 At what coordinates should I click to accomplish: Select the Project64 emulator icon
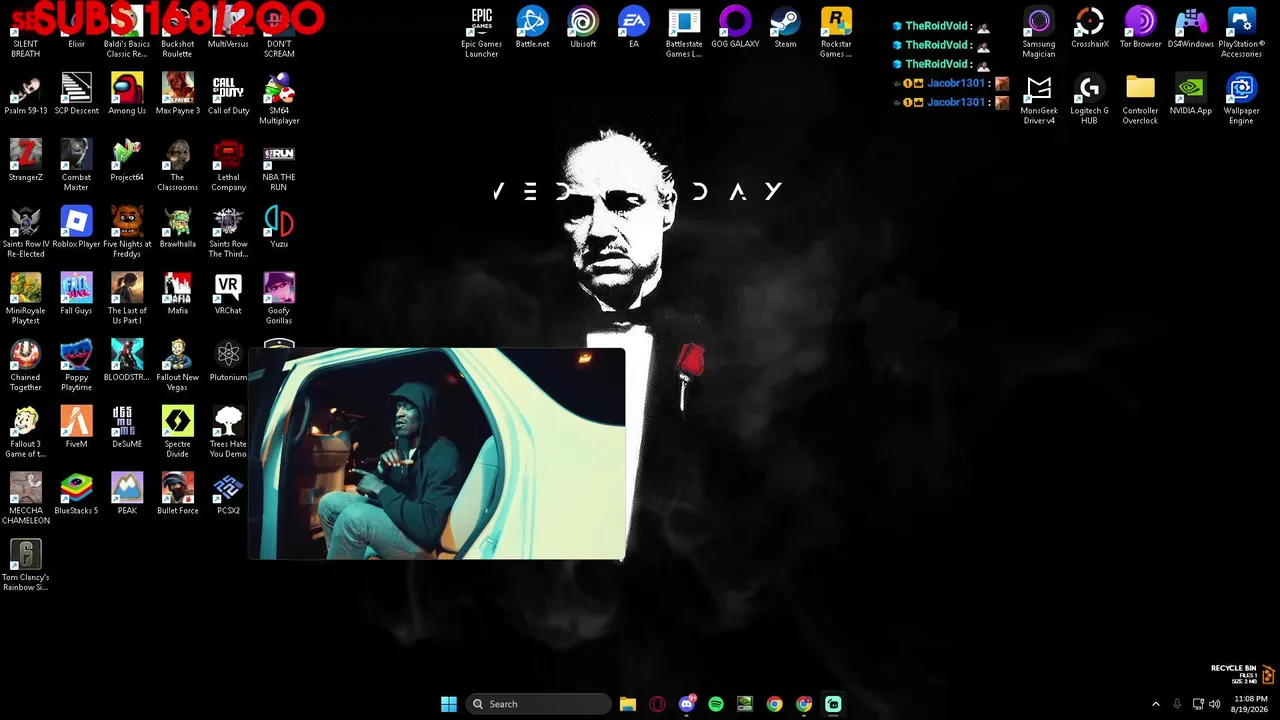pyautogui.click(x=127, y=161)
